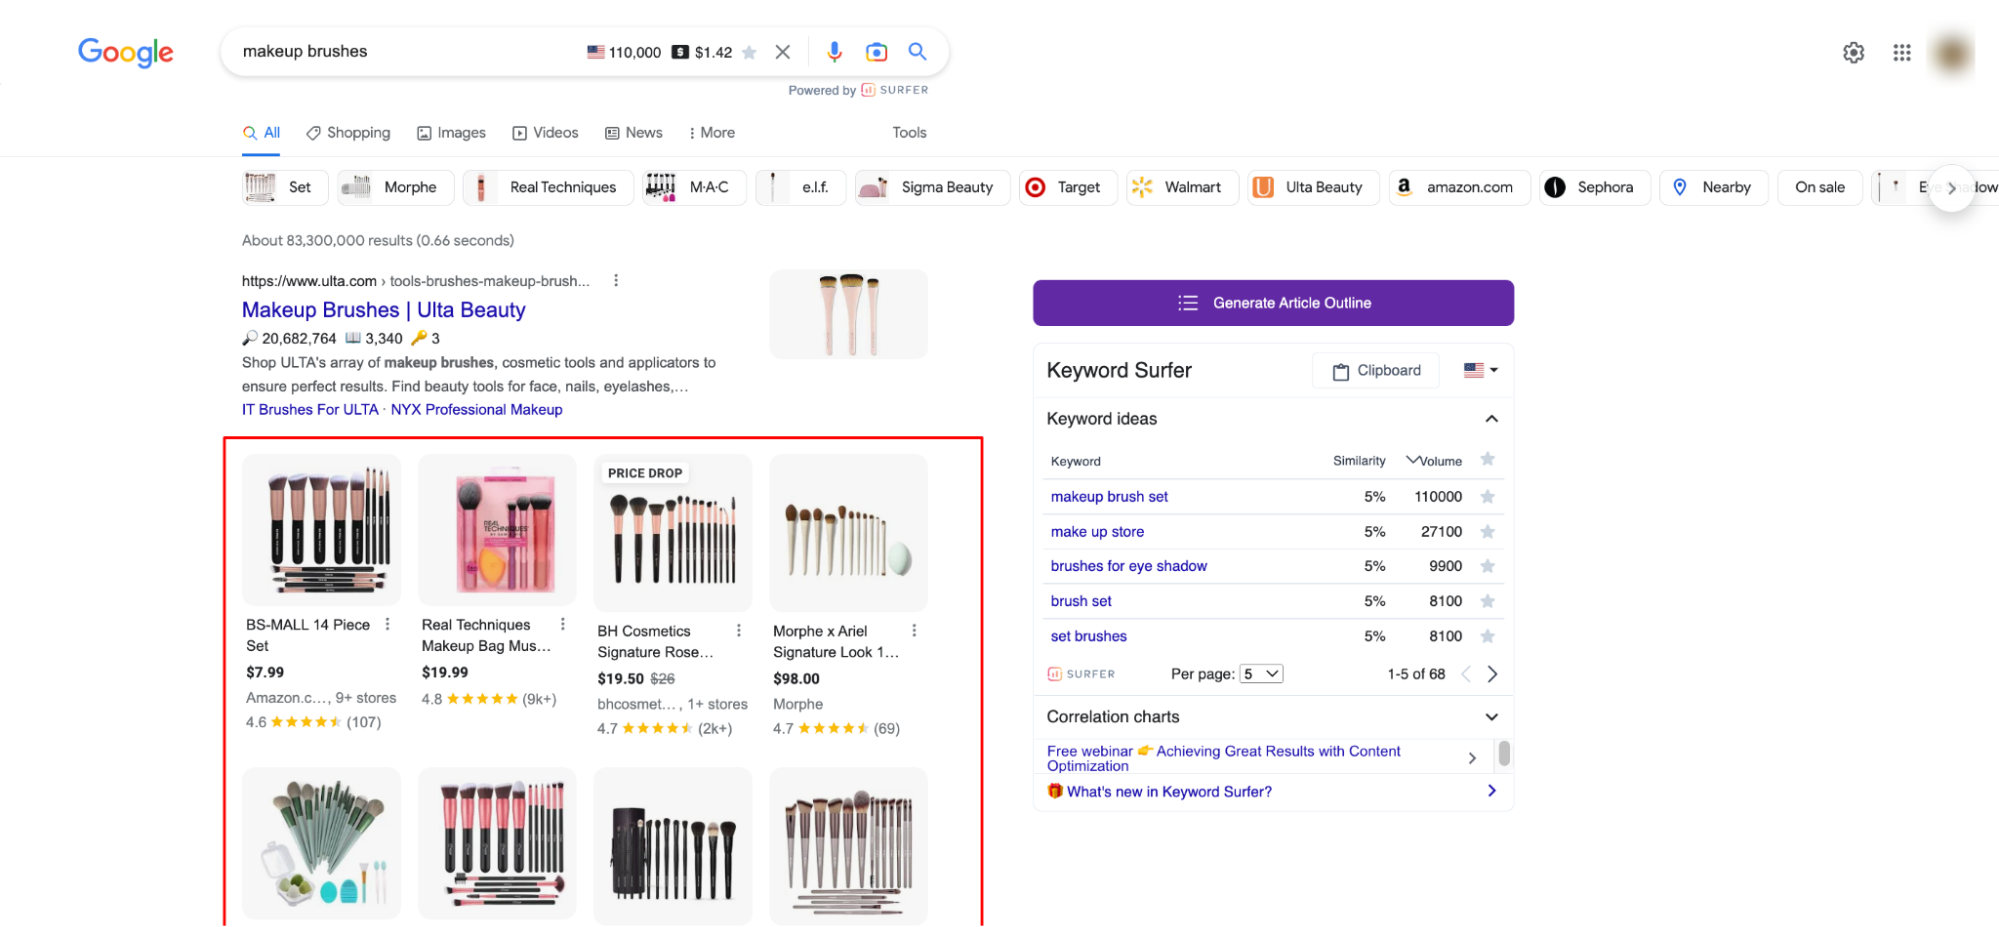Open the three-dot menu on the BS-MALL product
The image size is (1999, 927).
click(390, 623)
